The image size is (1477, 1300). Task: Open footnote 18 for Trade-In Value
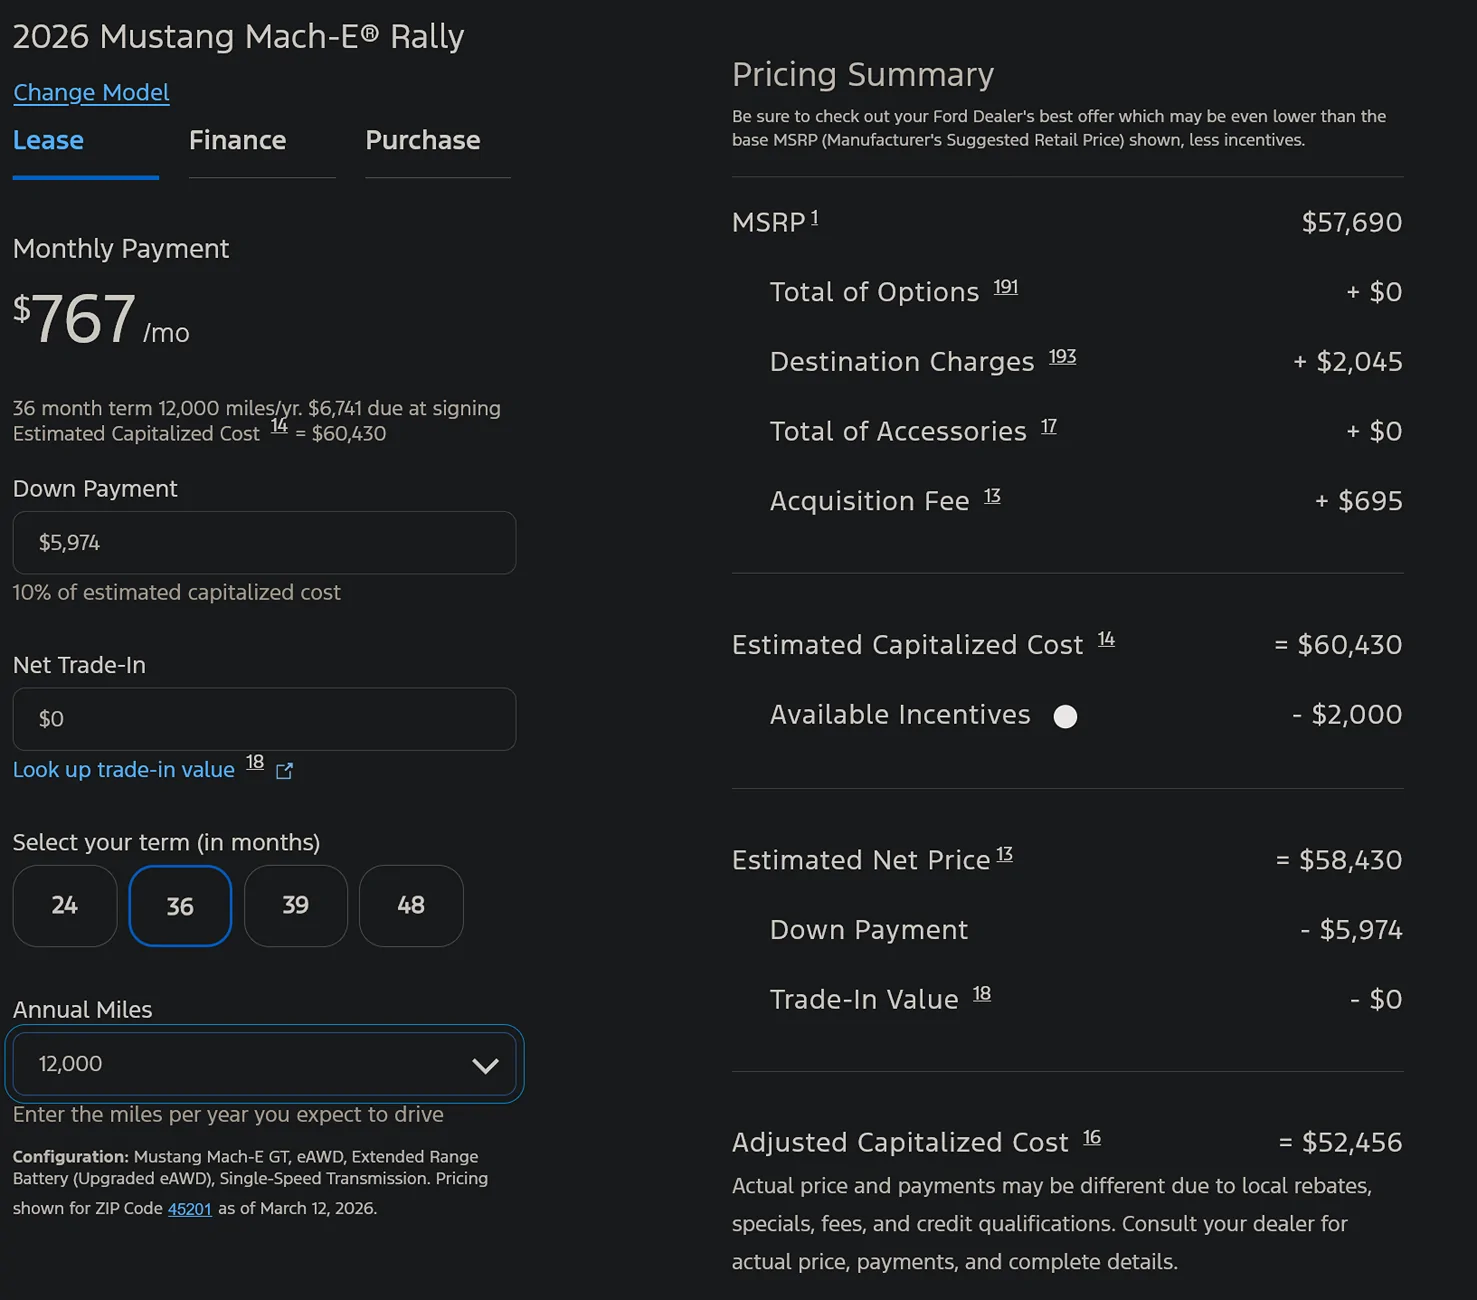coord(982,994)
